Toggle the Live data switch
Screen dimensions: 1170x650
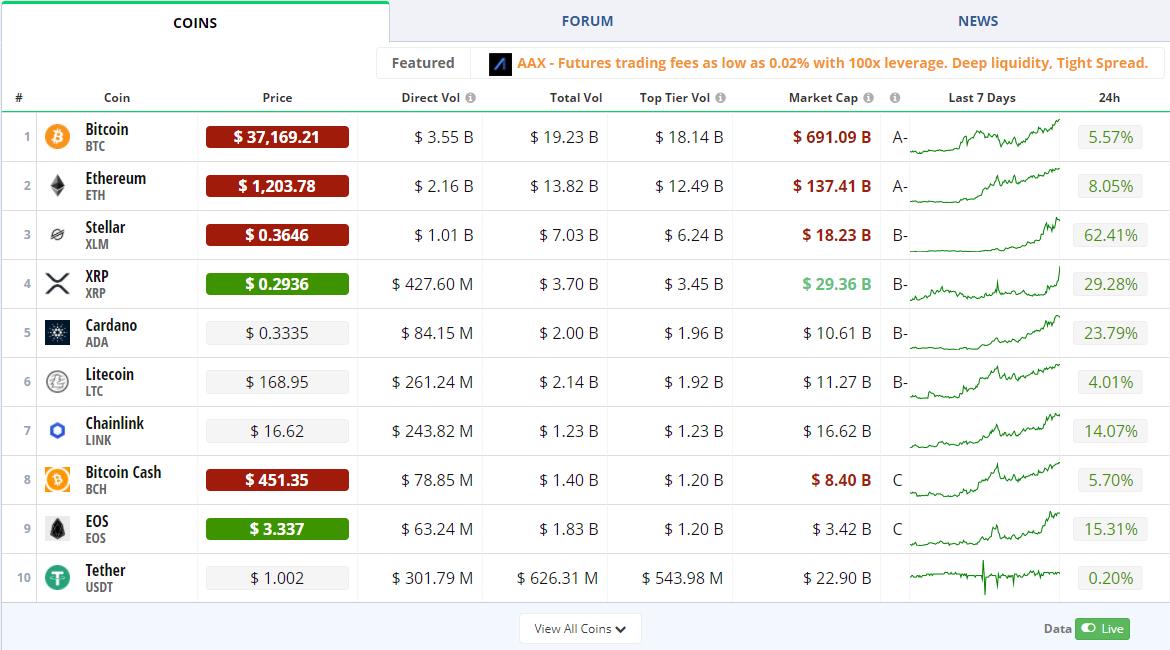pyautogui.click(x=1102, y=628)
